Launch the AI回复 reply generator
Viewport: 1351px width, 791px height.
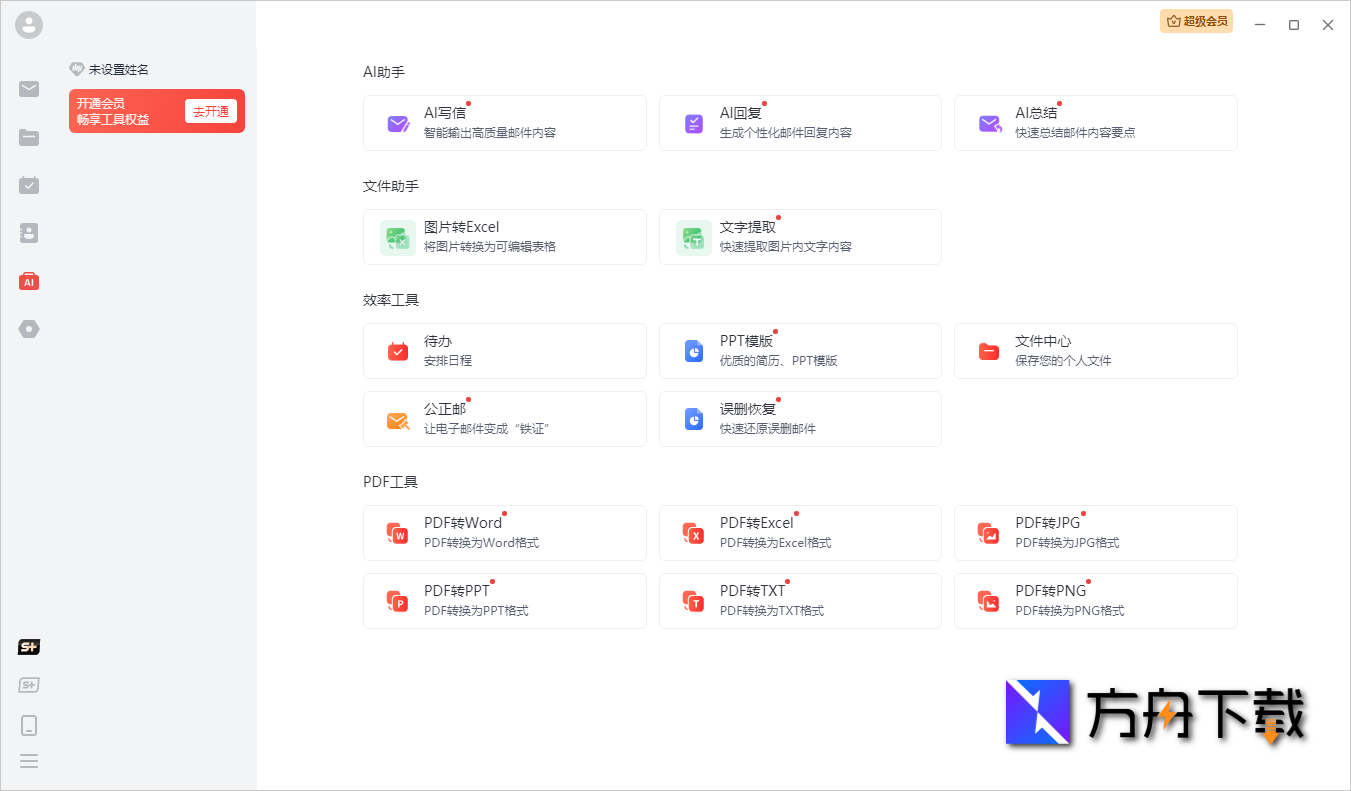pos(799,122)
